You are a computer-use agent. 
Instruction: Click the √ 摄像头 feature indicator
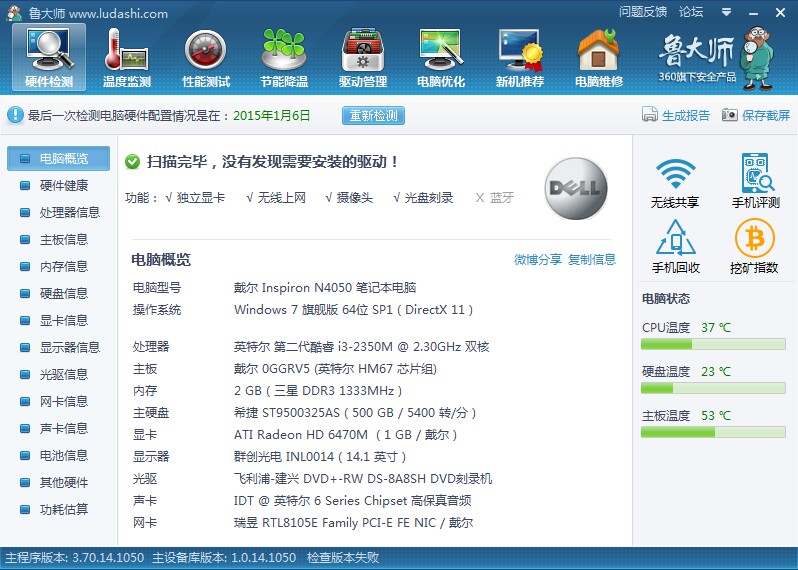click(349, 197)
